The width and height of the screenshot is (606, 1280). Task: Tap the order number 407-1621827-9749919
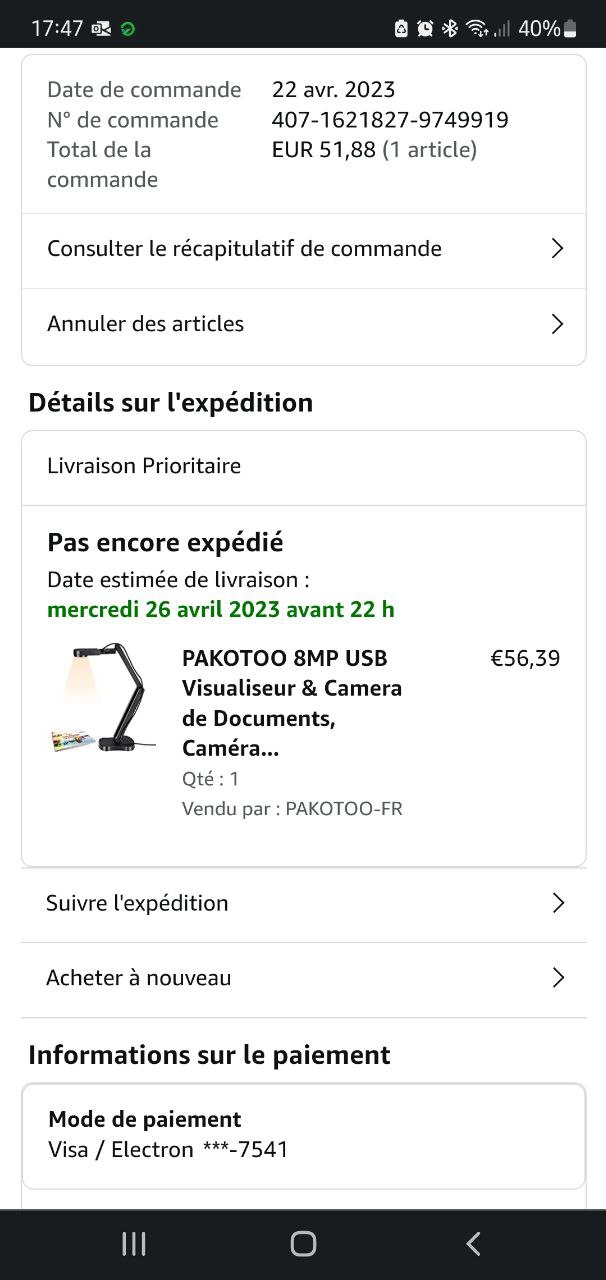click(390, 120)
